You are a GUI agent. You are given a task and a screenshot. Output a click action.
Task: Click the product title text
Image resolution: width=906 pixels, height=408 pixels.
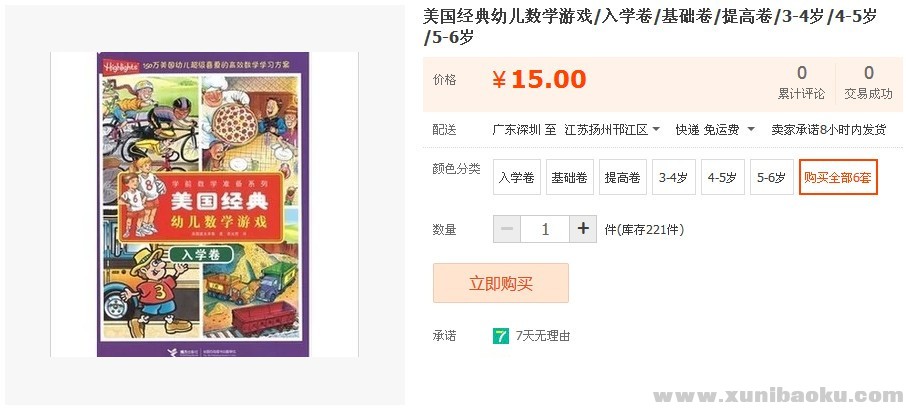[x=650, y=27]
